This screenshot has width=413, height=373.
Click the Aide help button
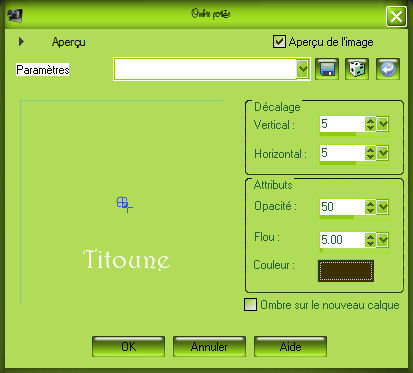290,347
